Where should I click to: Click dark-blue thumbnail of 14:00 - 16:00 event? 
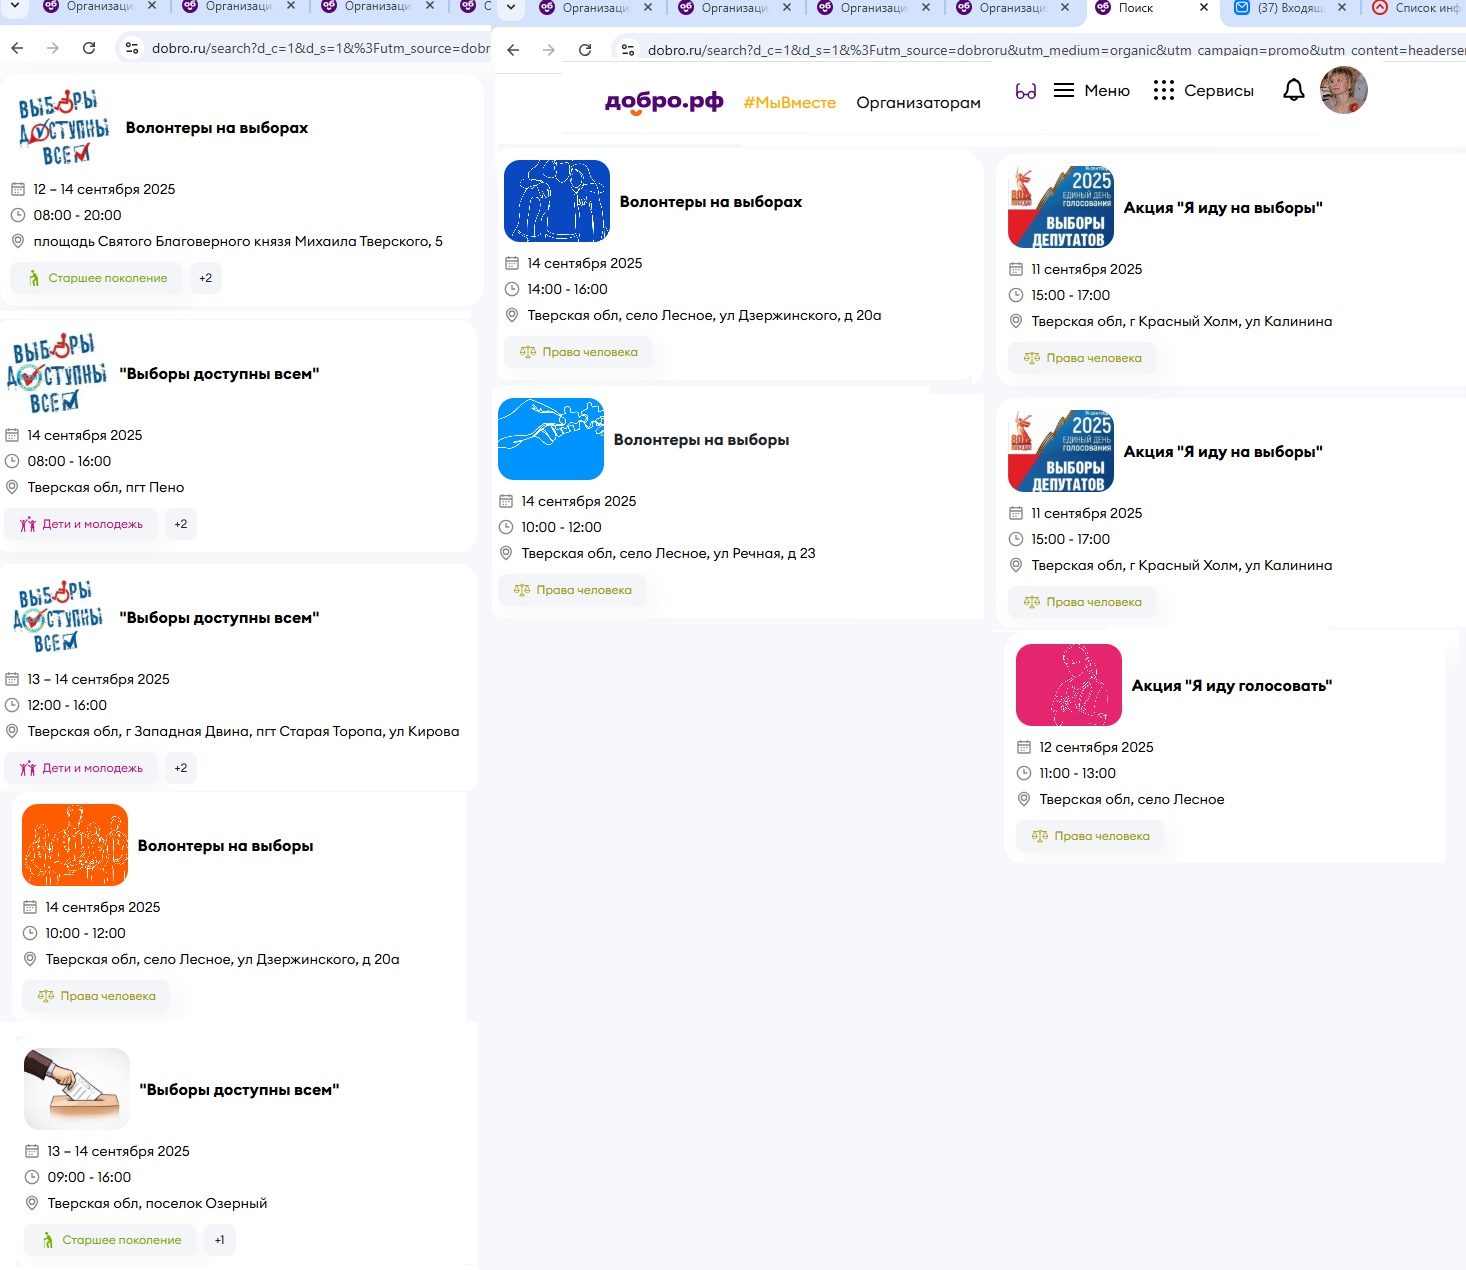click(557, 201)
